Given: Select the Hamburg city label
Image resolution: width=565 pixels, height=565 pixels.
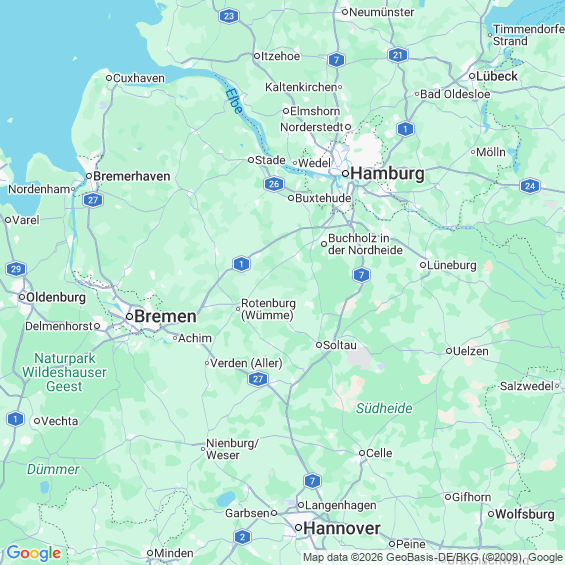Looking at the screenshot, I should (x=387, y=173).
